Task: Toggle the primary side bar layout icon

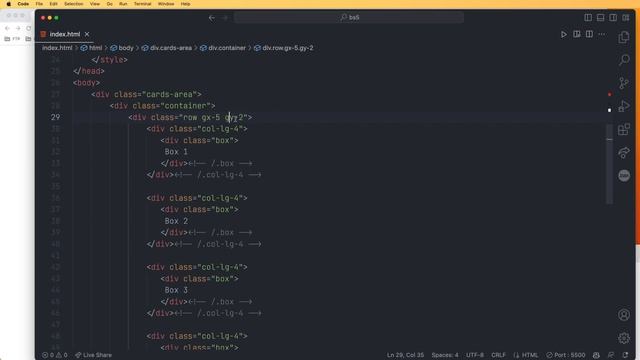Action: click(x=588, y=18)
